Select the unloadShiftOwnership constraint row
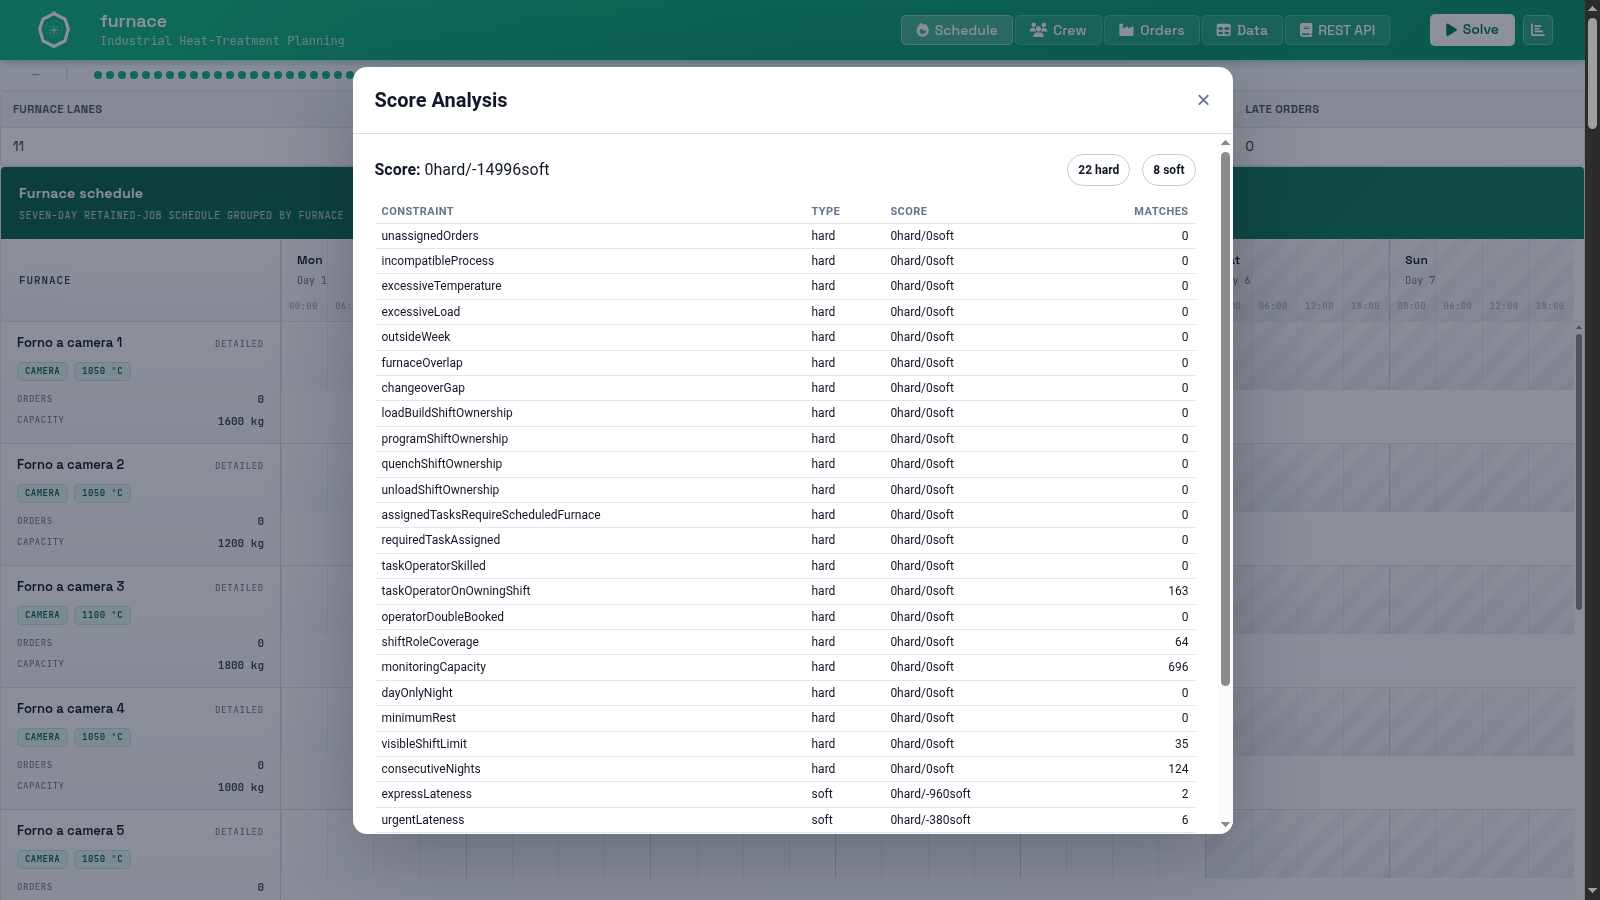 (x=785, y=490)
